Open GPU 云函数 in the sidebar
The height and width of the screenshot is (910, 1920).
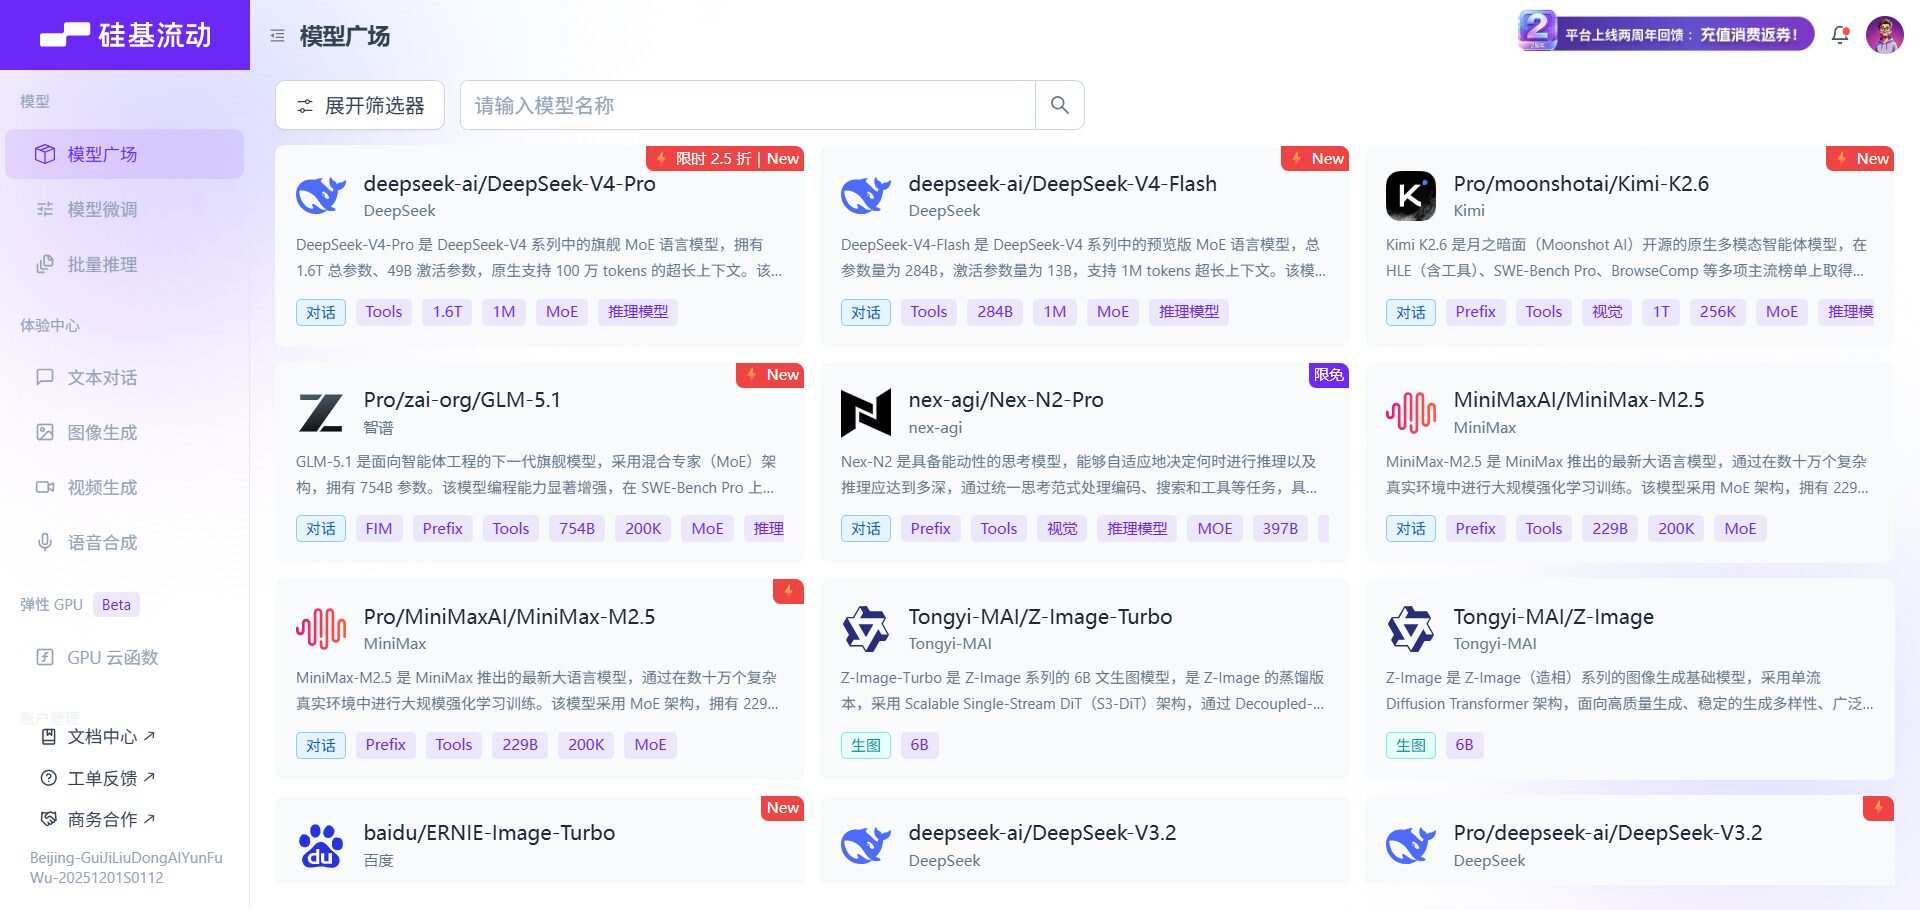pyautogui.click(x=125, y=657)
